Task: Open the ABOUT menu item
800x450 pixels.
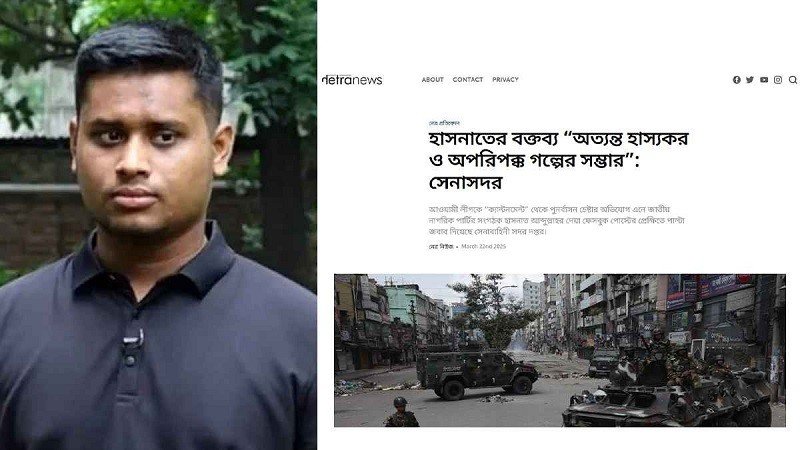Action: pos(432,80)
